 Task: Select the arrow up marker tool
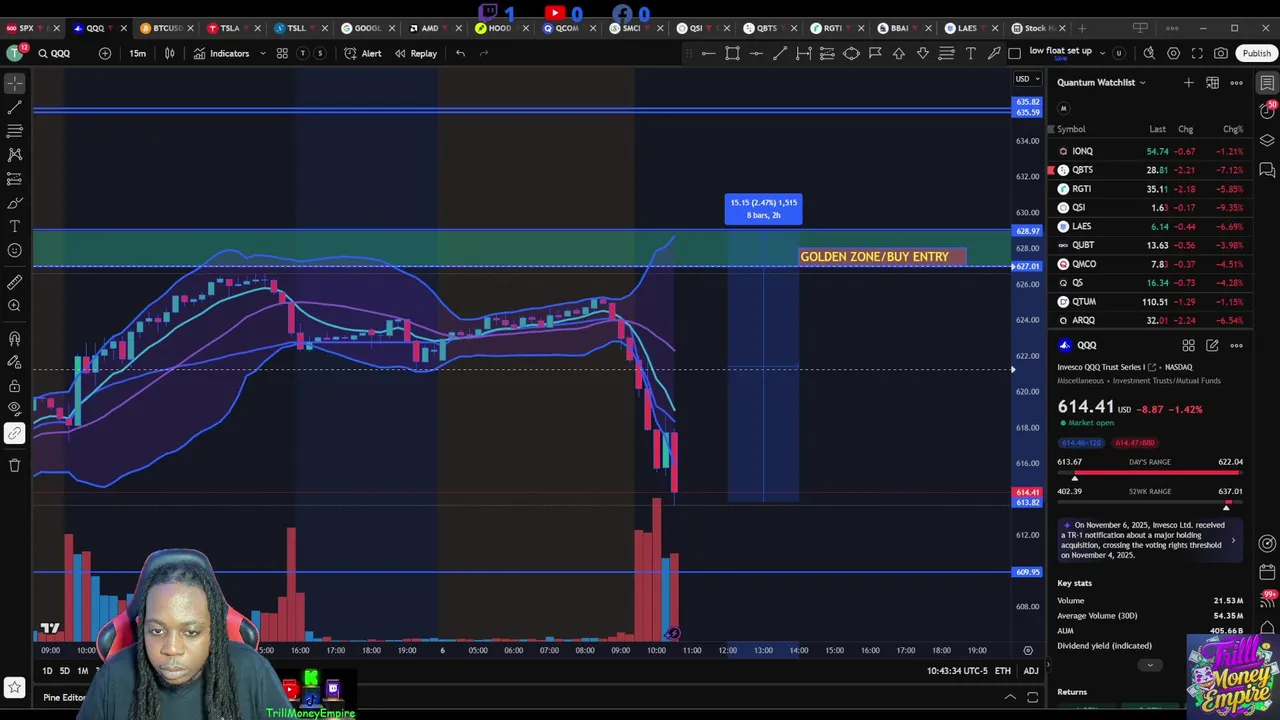click(x=899, y=53)
